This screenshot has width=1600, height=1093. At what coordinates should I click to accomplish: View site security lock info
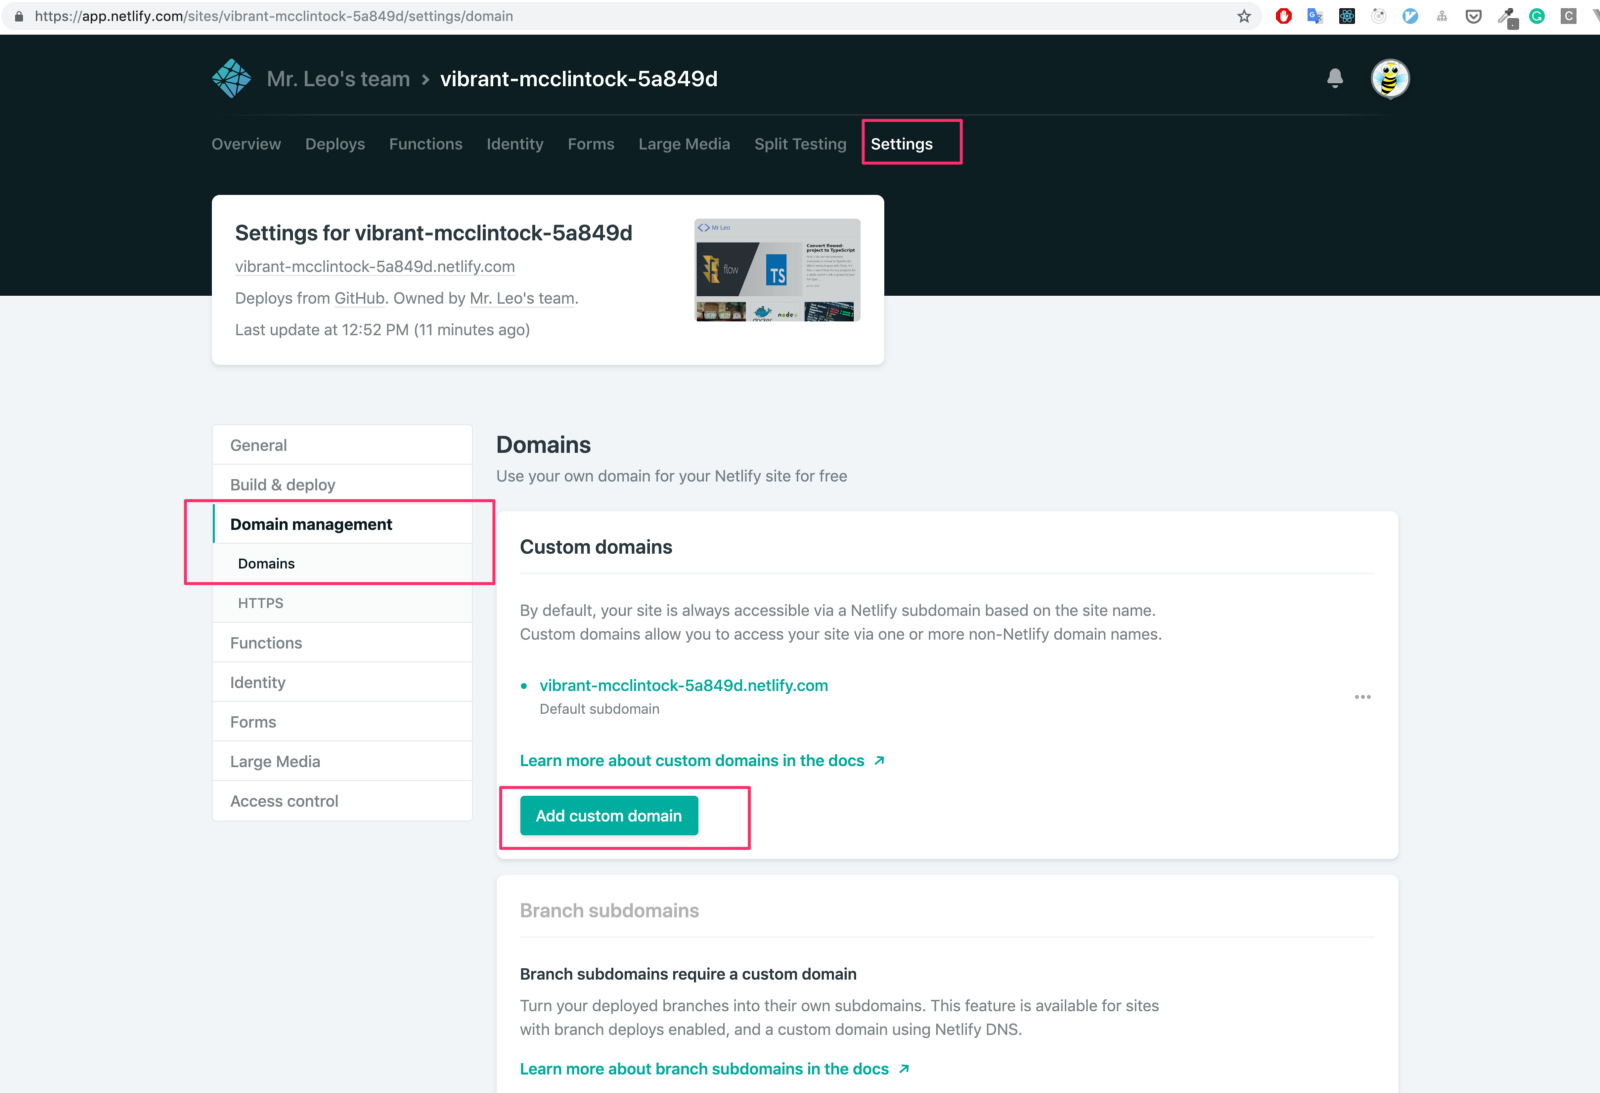[18, 16]
